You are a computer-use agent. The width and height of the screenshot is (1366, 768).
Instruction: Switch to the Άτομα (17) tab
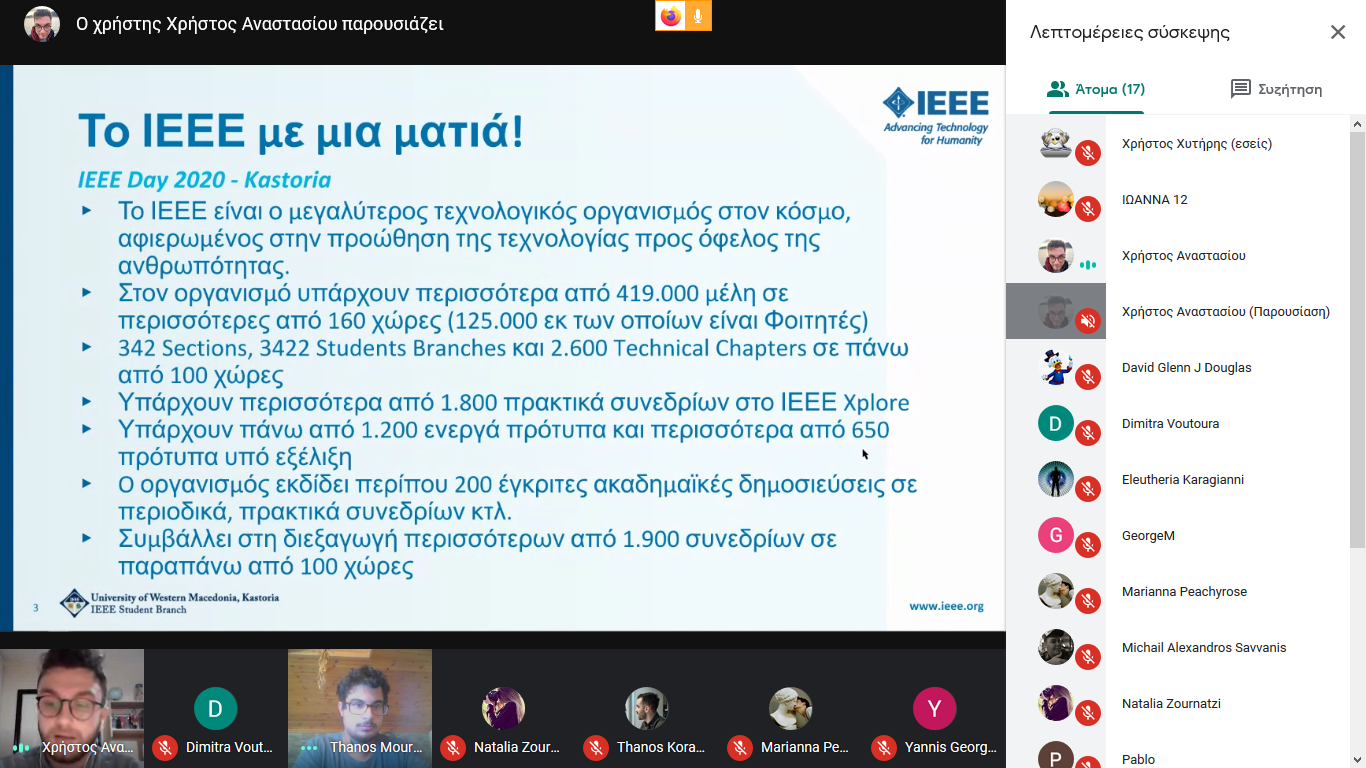click(x=1095, y=89)
